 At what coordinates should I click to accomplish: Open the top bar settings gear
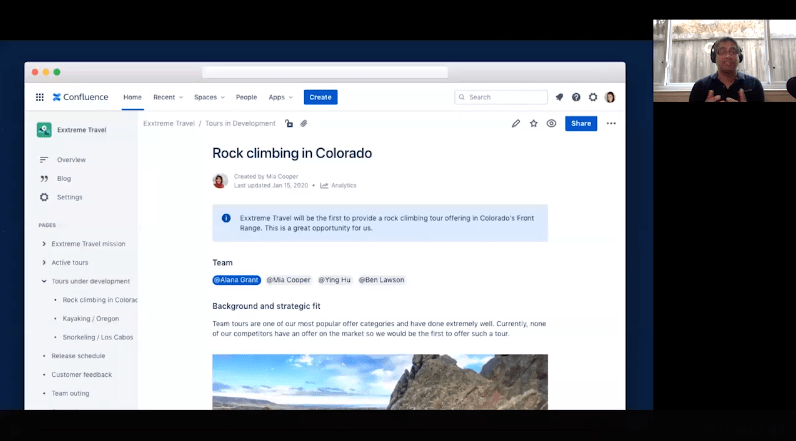click(x=593, y=97)
